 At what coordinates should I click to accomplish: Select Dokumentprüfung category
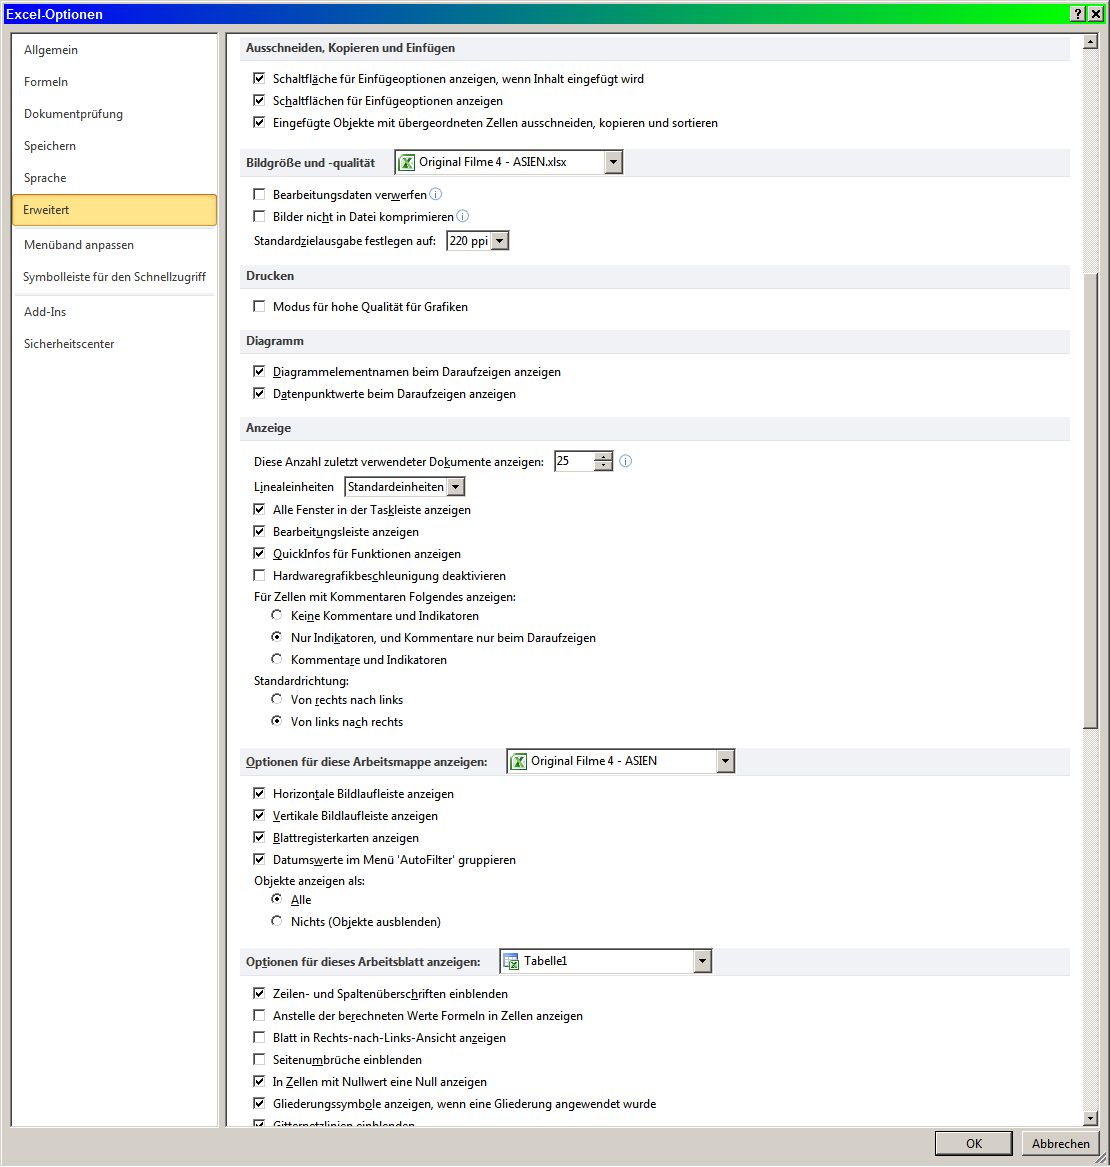pyautogui.click(x=114, y=114)
